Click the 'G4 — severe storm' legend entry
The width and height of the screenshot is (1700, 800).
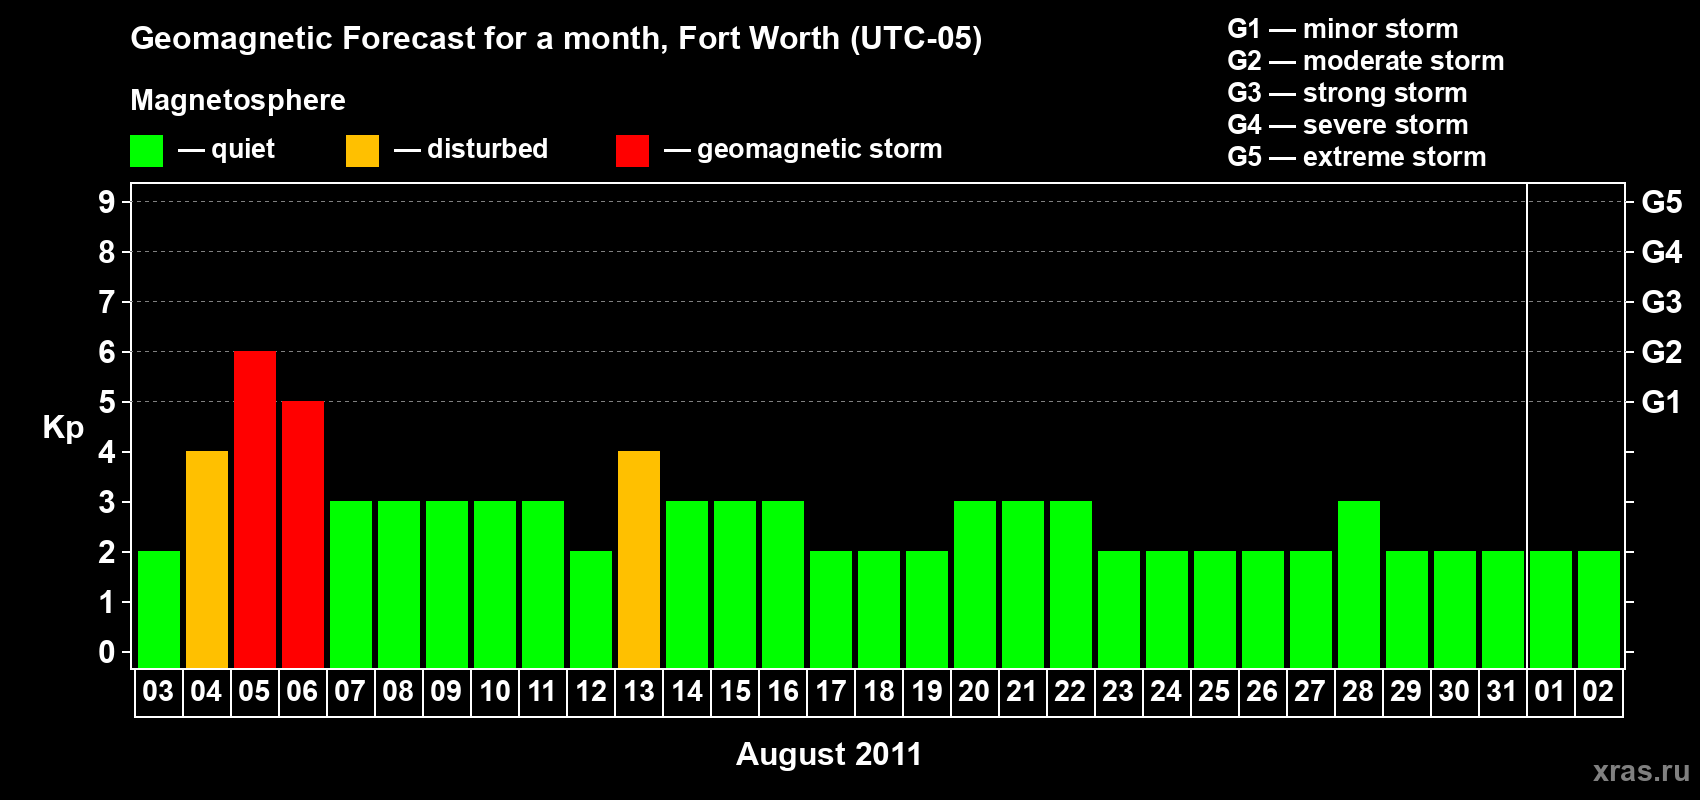click(x=1347, y=125)
